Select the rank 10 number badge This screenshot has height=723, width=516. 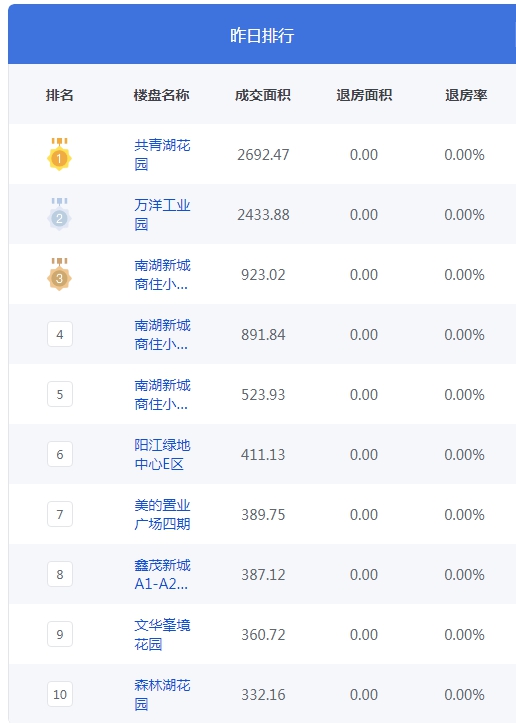pos(60,694)
